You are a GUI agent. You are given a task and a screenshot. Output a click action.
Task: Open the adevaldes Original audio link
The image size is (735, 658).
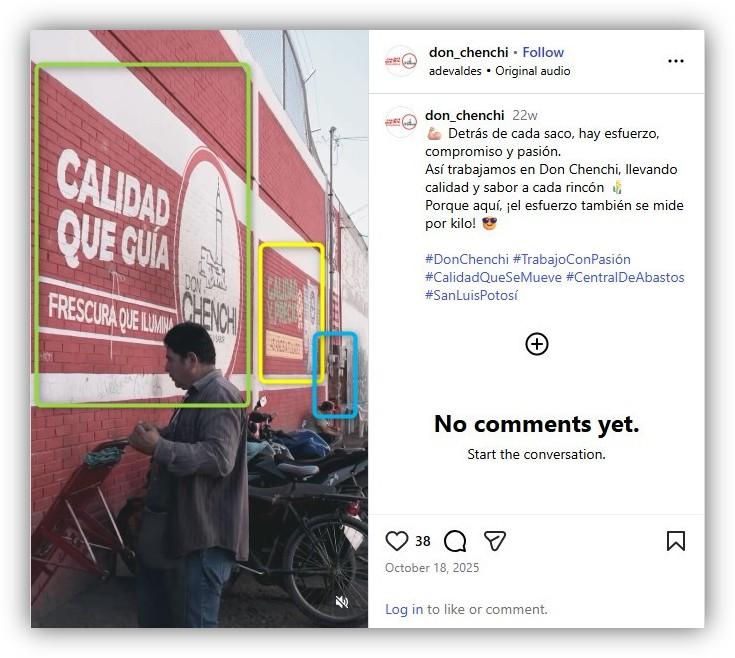499,71
